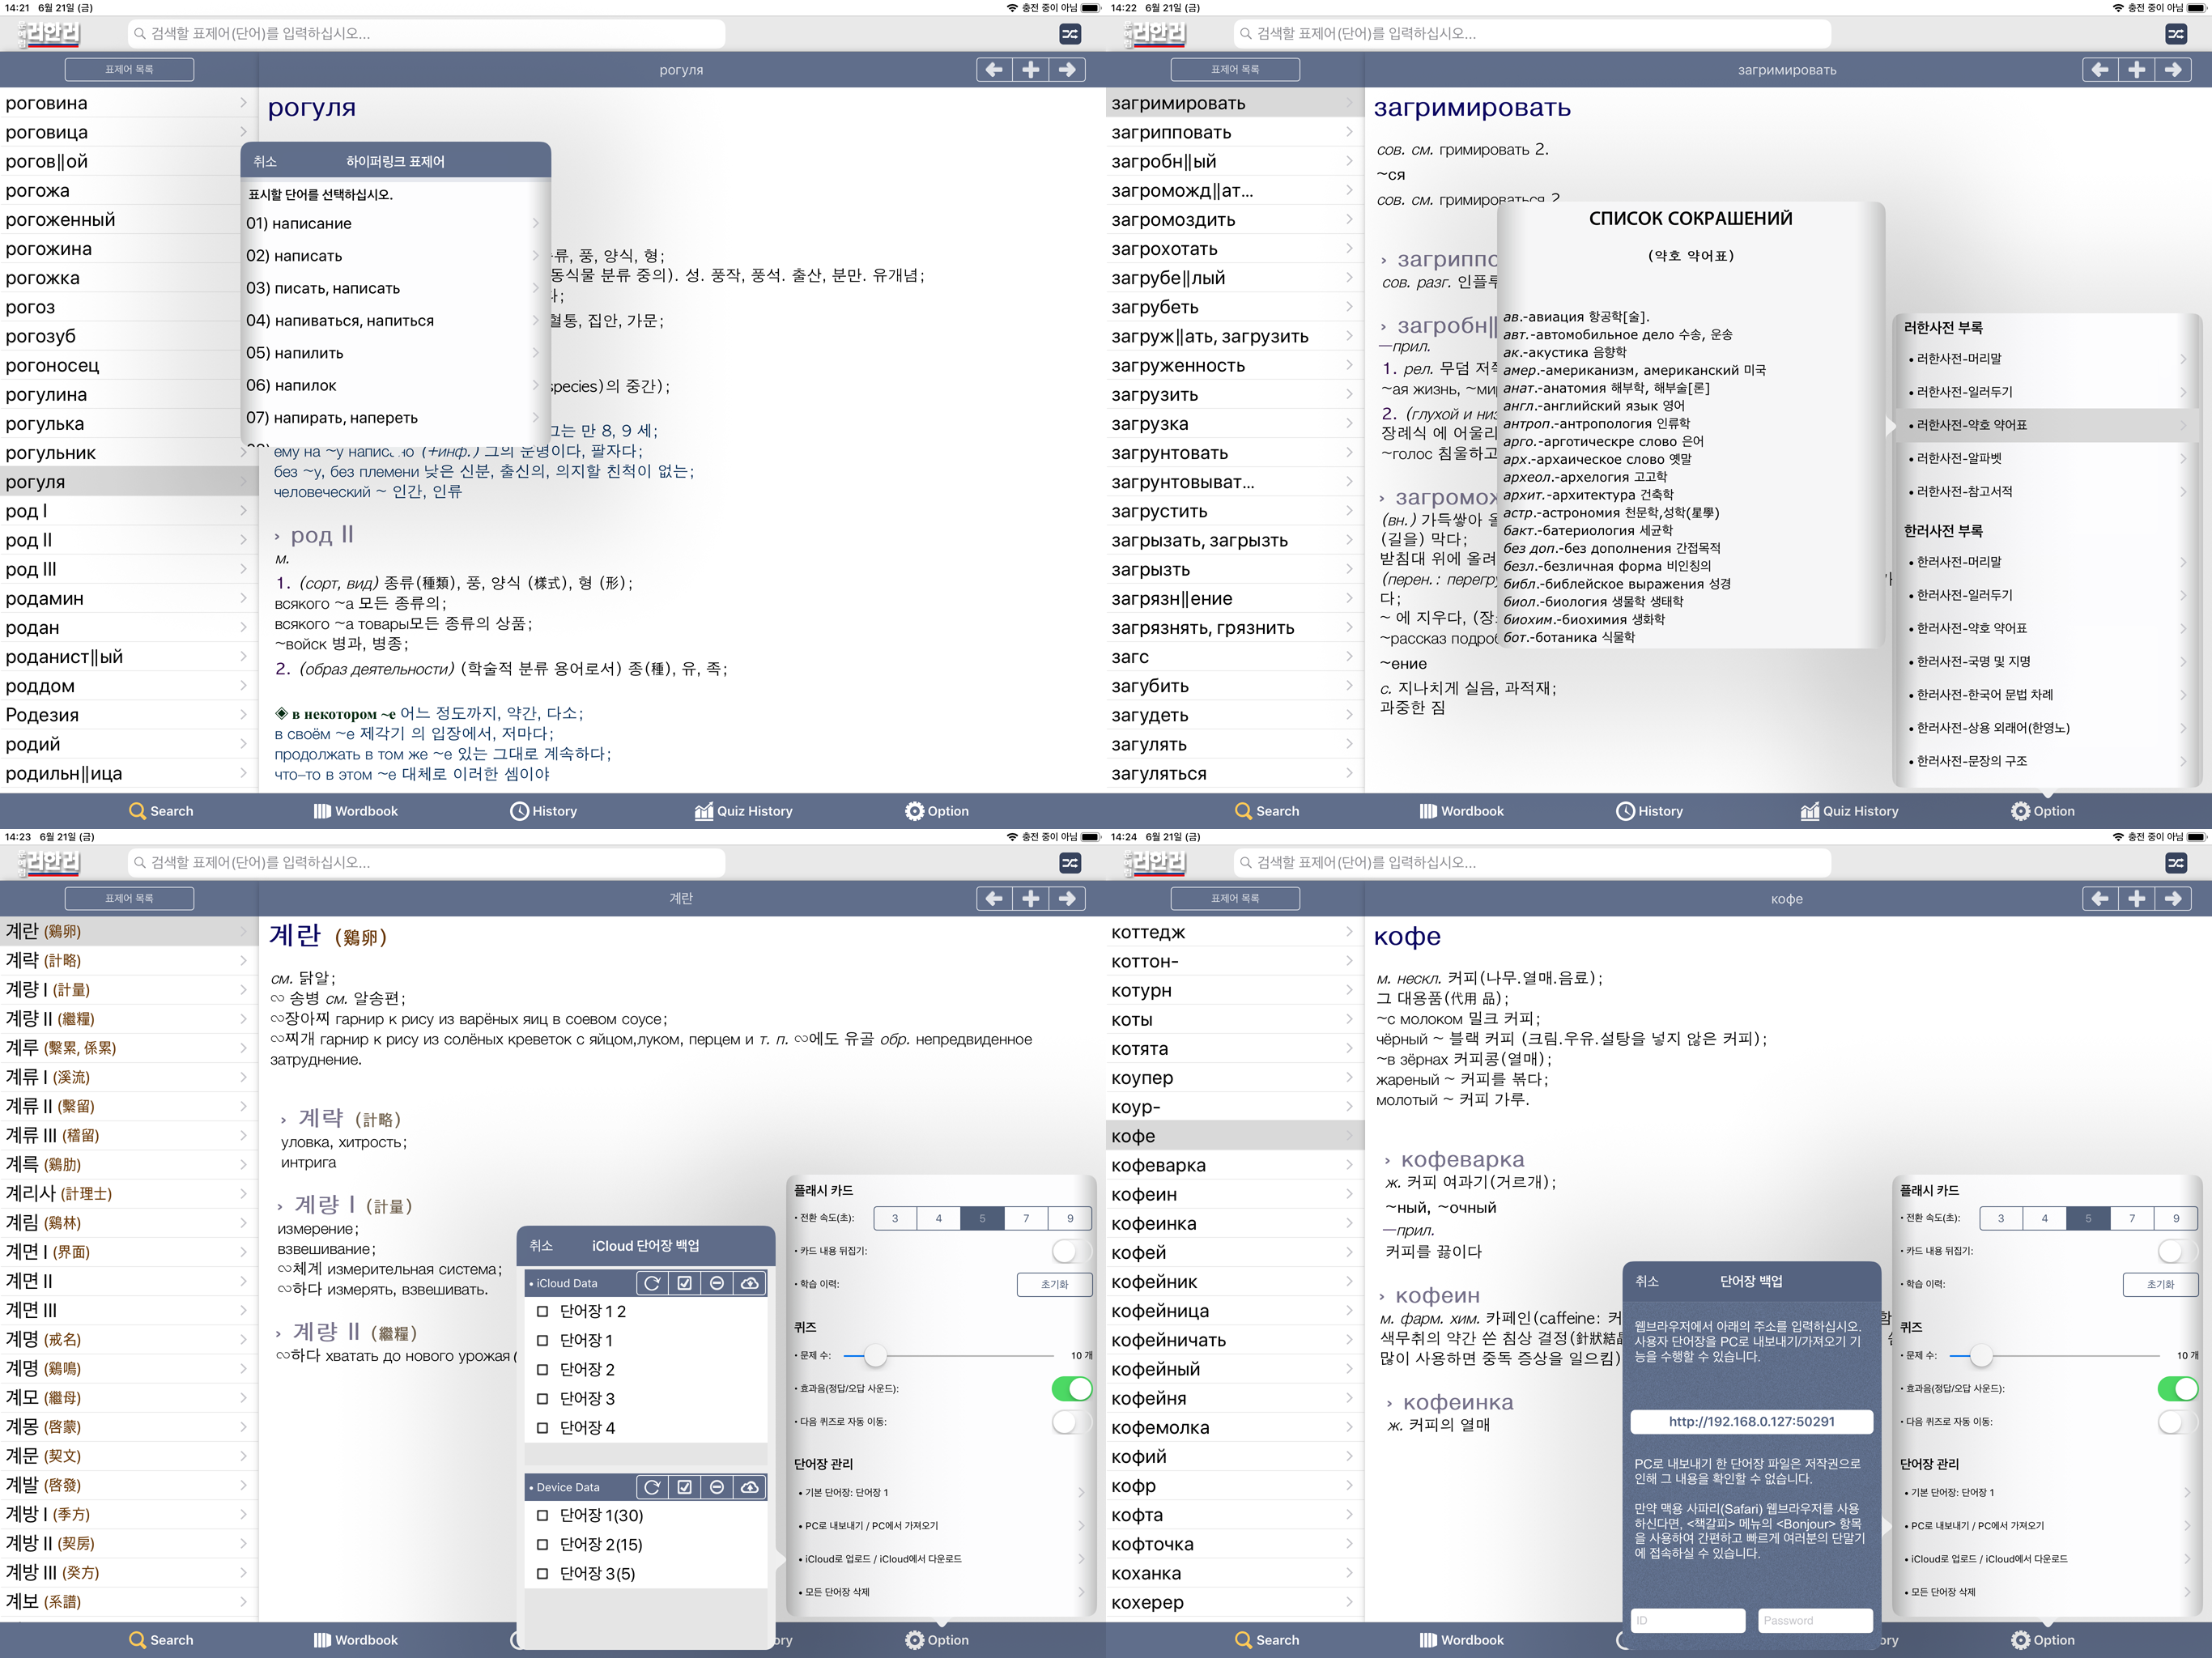Expand the 러한사전-알파벳 appendix row

(2046, 458)
